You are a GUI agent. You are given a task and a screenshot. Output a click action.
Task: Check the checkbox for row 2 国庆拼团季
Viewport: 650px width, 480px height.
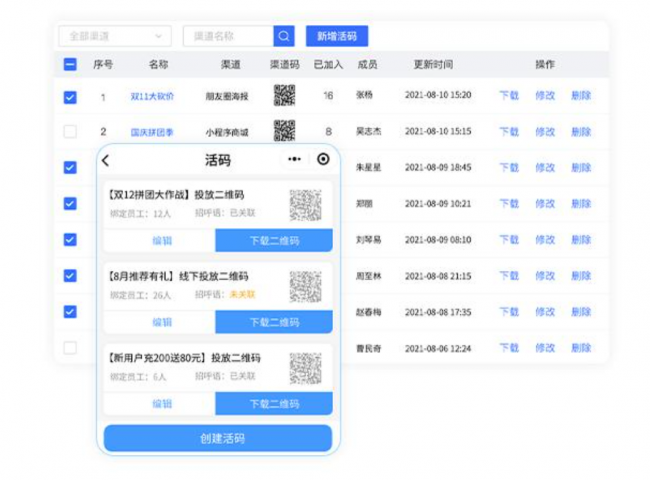coord(70,132)
